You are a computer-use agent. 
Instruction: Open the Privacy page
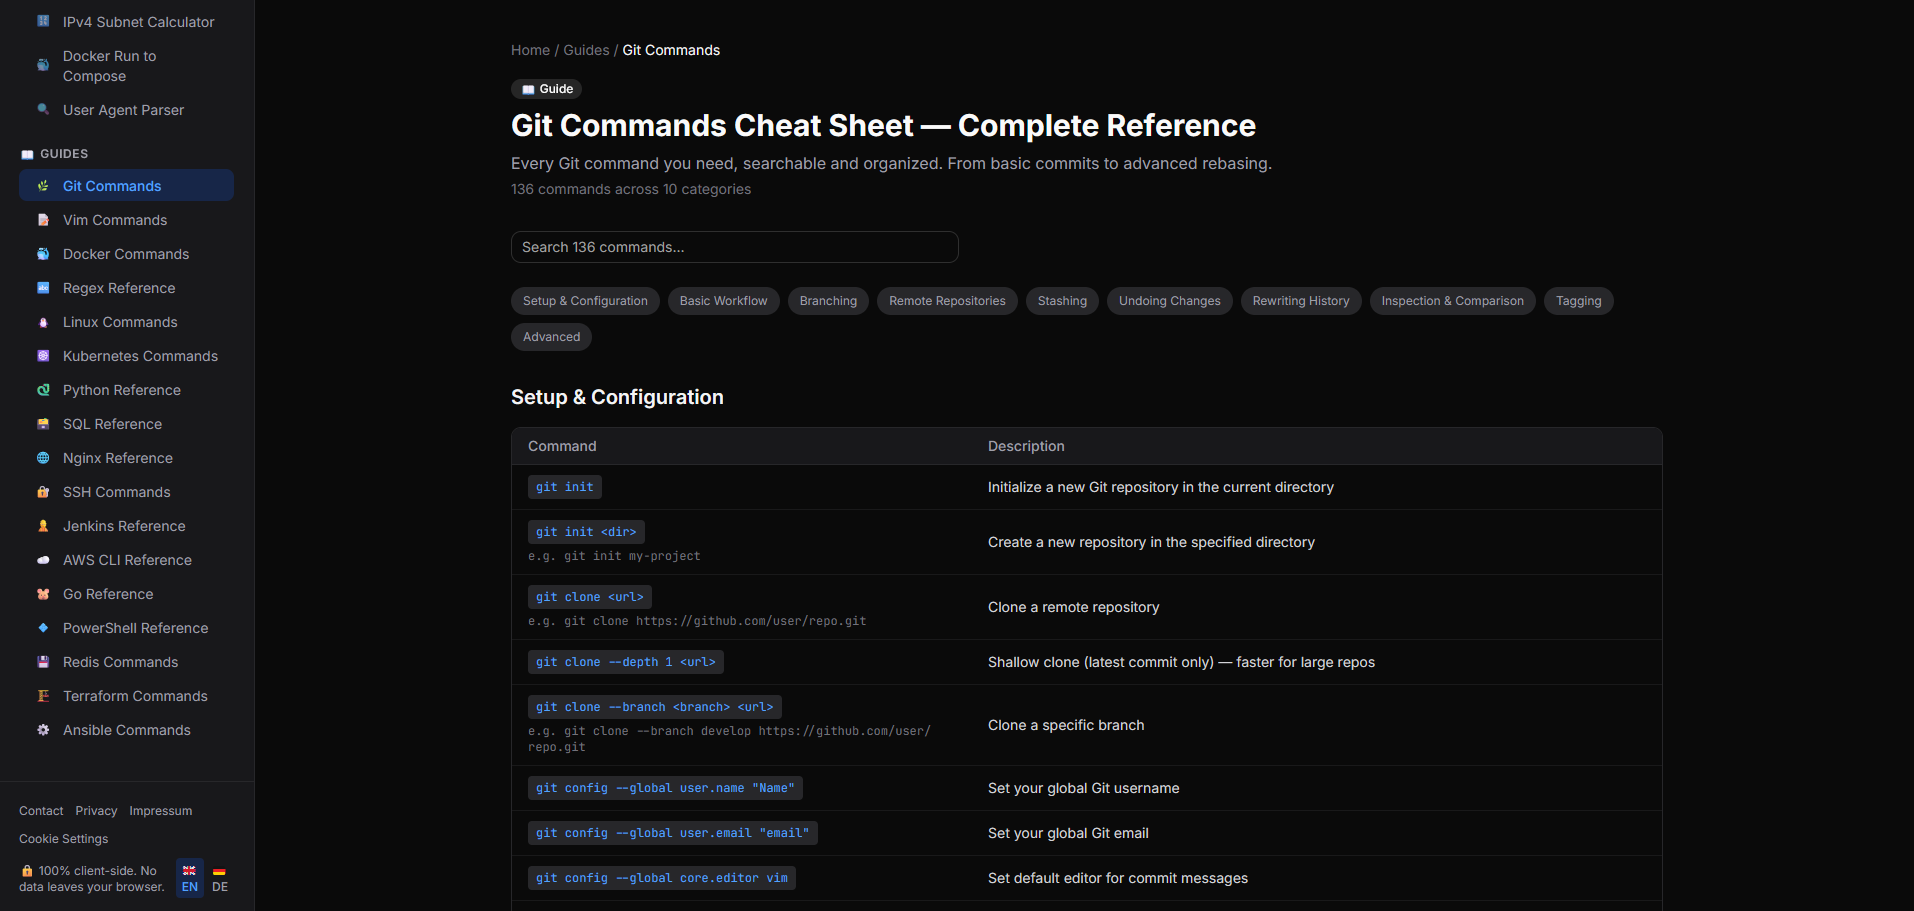pos(96,811)
